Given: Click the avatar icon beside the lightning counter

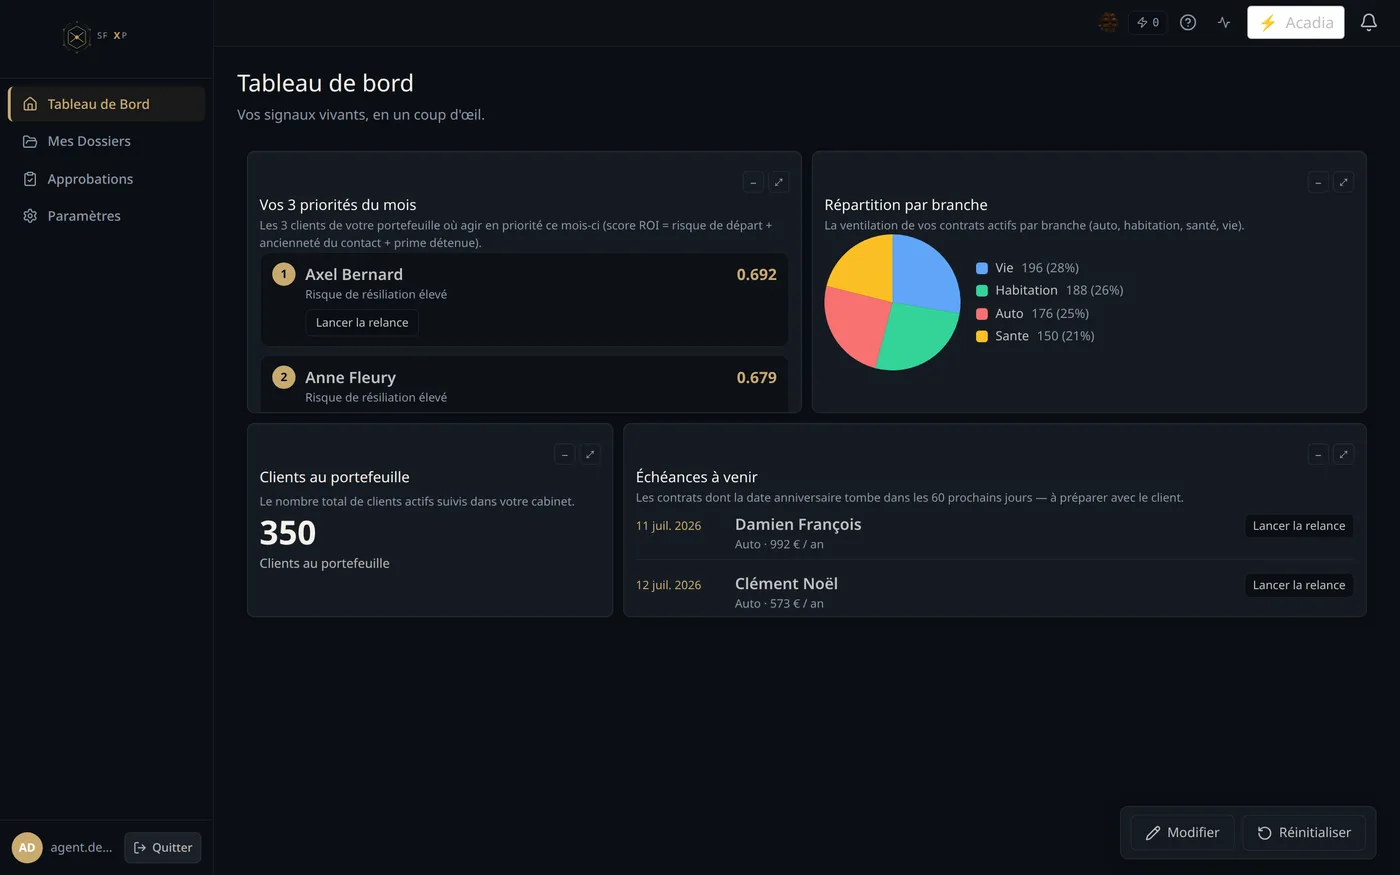Looking at the screenshot, I should 1108,22.
